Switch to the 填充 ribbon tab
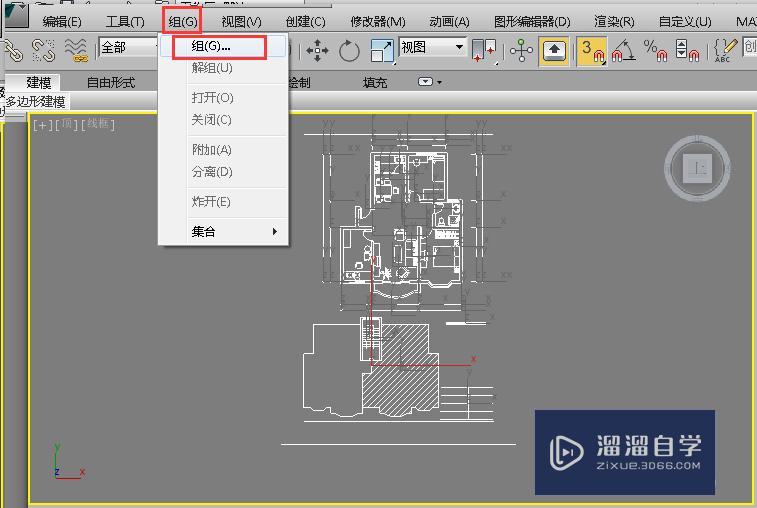Screen dimensions: 757x508 (x=375, y=83)
